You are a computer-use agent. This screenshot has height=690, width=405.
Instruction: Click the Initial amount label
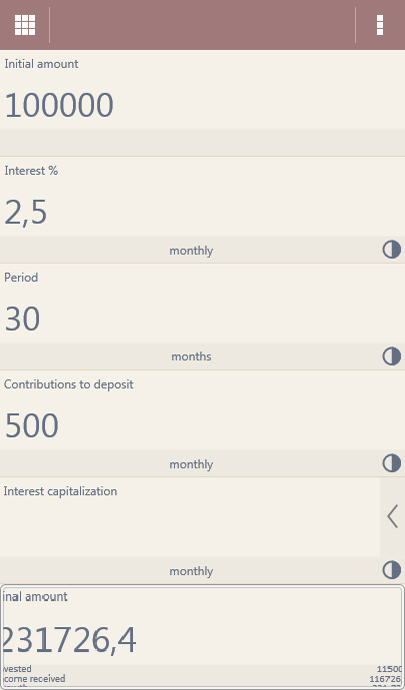click(x=41, y=64)
